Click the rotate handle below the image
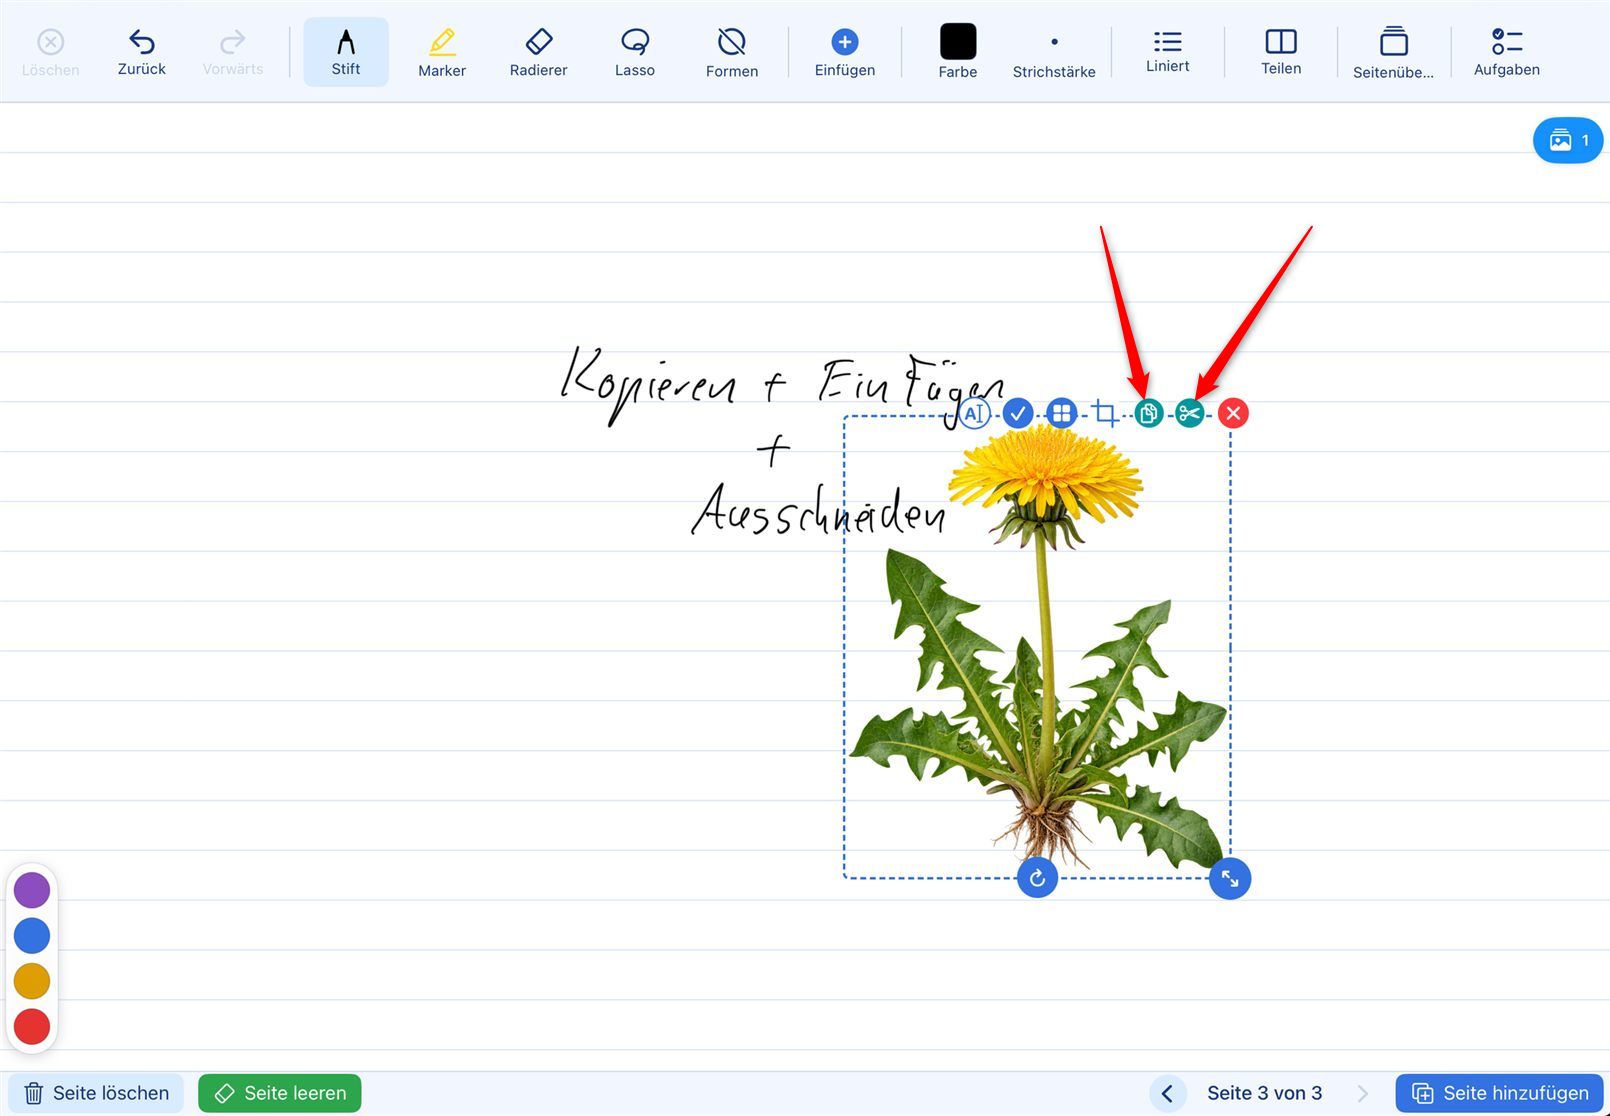The width and height of the screenshot is (1610, 1116). (x=1037, y=878)
